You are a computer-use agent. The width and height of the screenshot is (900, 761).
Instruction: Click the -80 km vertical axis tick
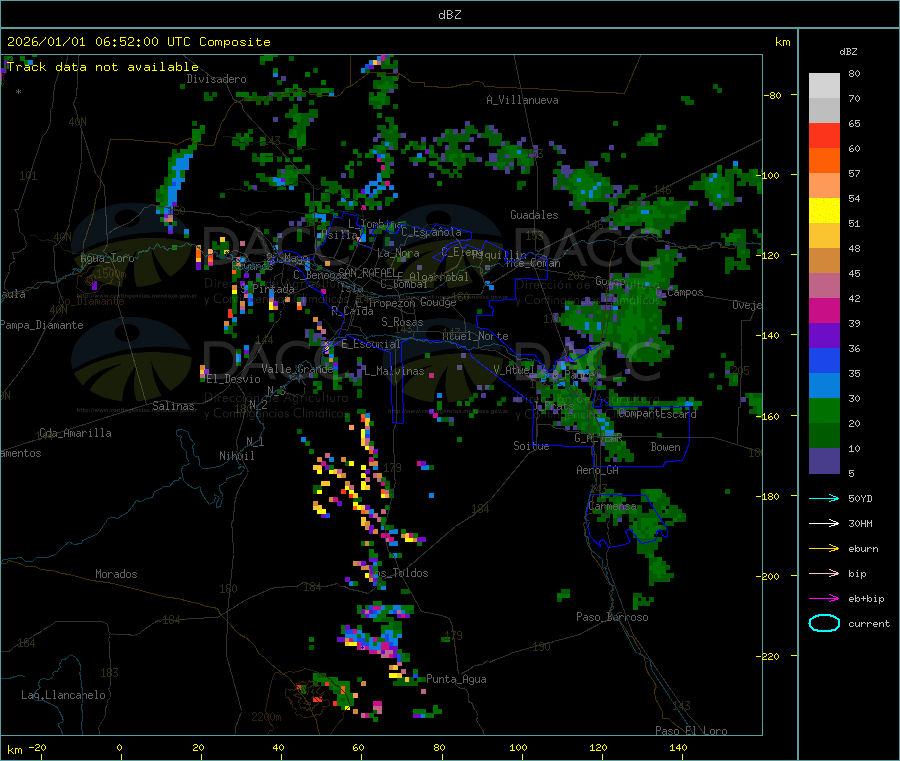pos(773,95)
